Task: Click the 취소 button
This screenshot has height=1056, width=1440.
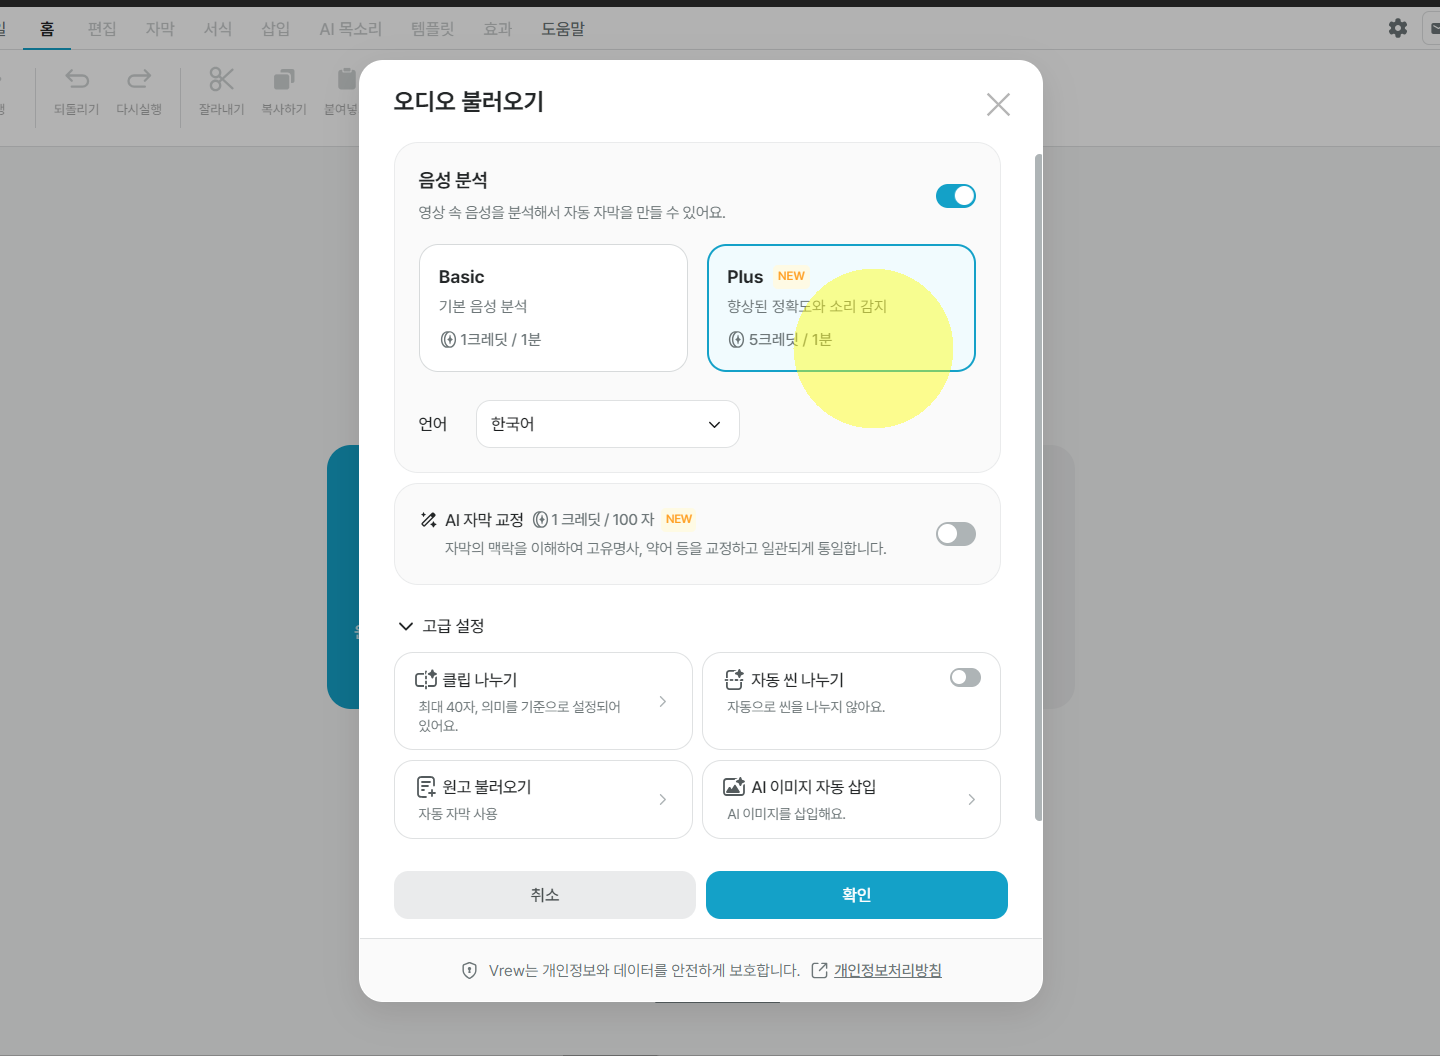Action: (545, 895)
